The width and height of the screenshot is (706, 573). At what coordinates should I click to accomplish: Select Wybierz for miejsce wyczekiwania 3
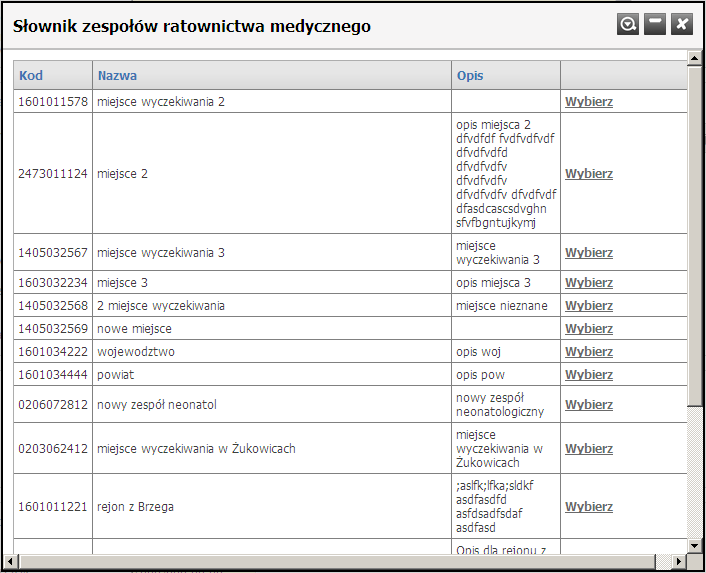click(x=589, y=253)
